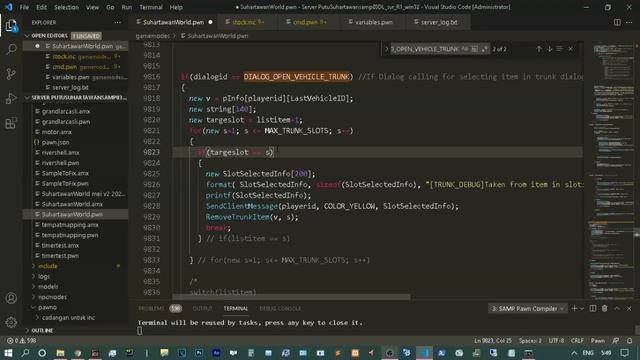Go to next find match
The height and width of the screenshot is (360, 640).
click(549, 49)
